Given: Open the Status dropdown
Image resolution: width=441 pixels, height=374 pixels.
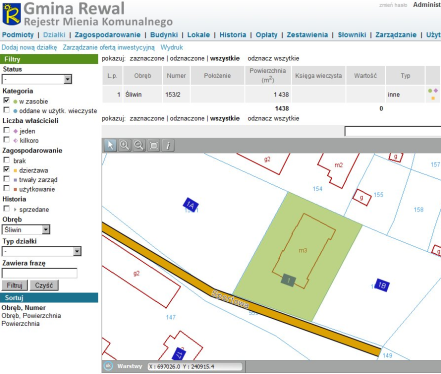Looking at the screenshot, I should [37, 79].
